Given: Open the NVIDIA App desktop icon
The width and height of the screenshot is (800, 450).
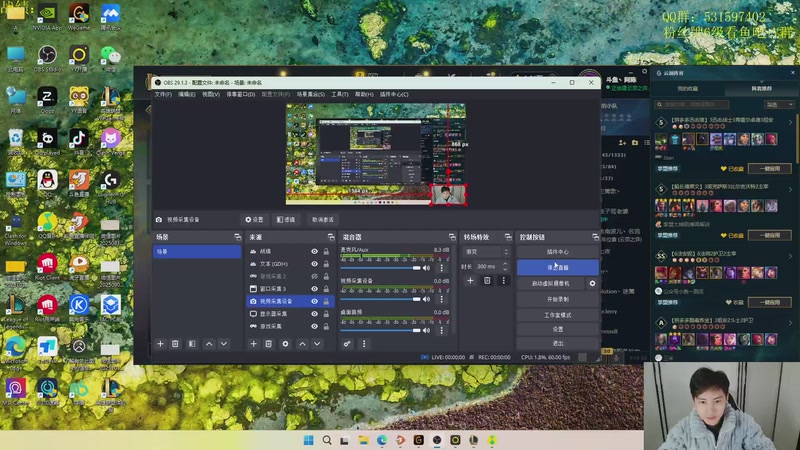Looking at the screenshot, I should pos(47,17).
